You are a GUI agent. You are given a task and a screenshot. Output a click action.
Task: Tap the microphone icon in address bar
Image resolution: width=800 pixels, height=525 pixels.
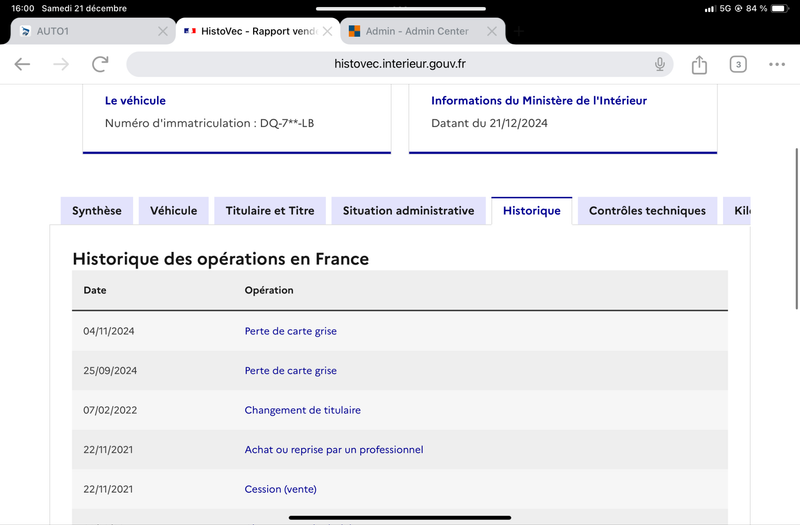coord(660,64)
